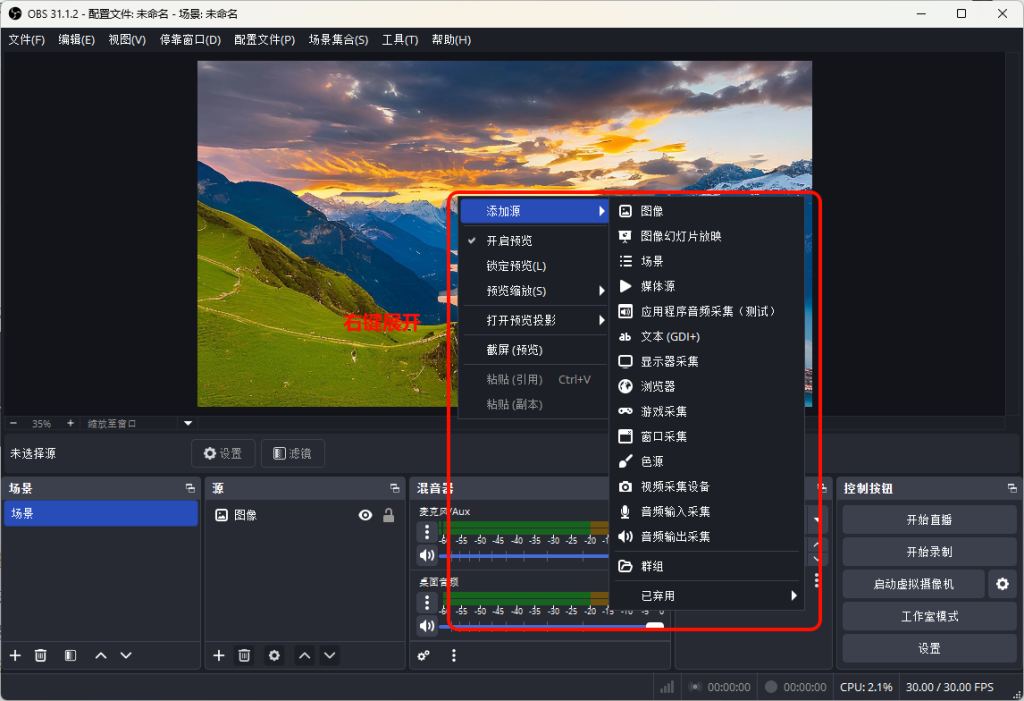Screen dimensions: 1024x701
Task: Open audio mixer advanced settings gear icon
Action: [423, 655]
